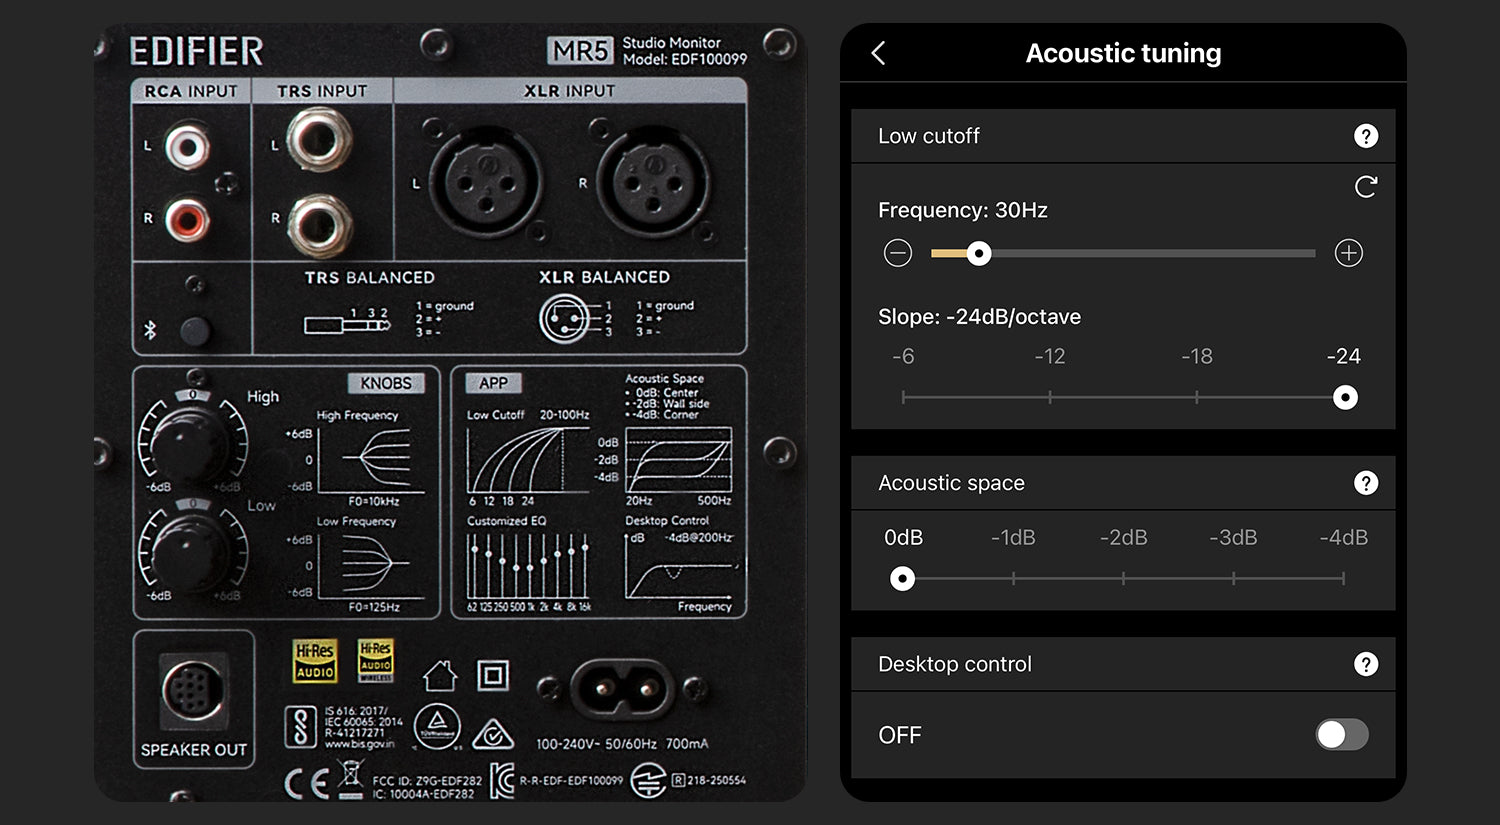Click the back arrow in Acoustic tuning
1500x825 pixels.
pyautogui.click(x=878, y=53)
